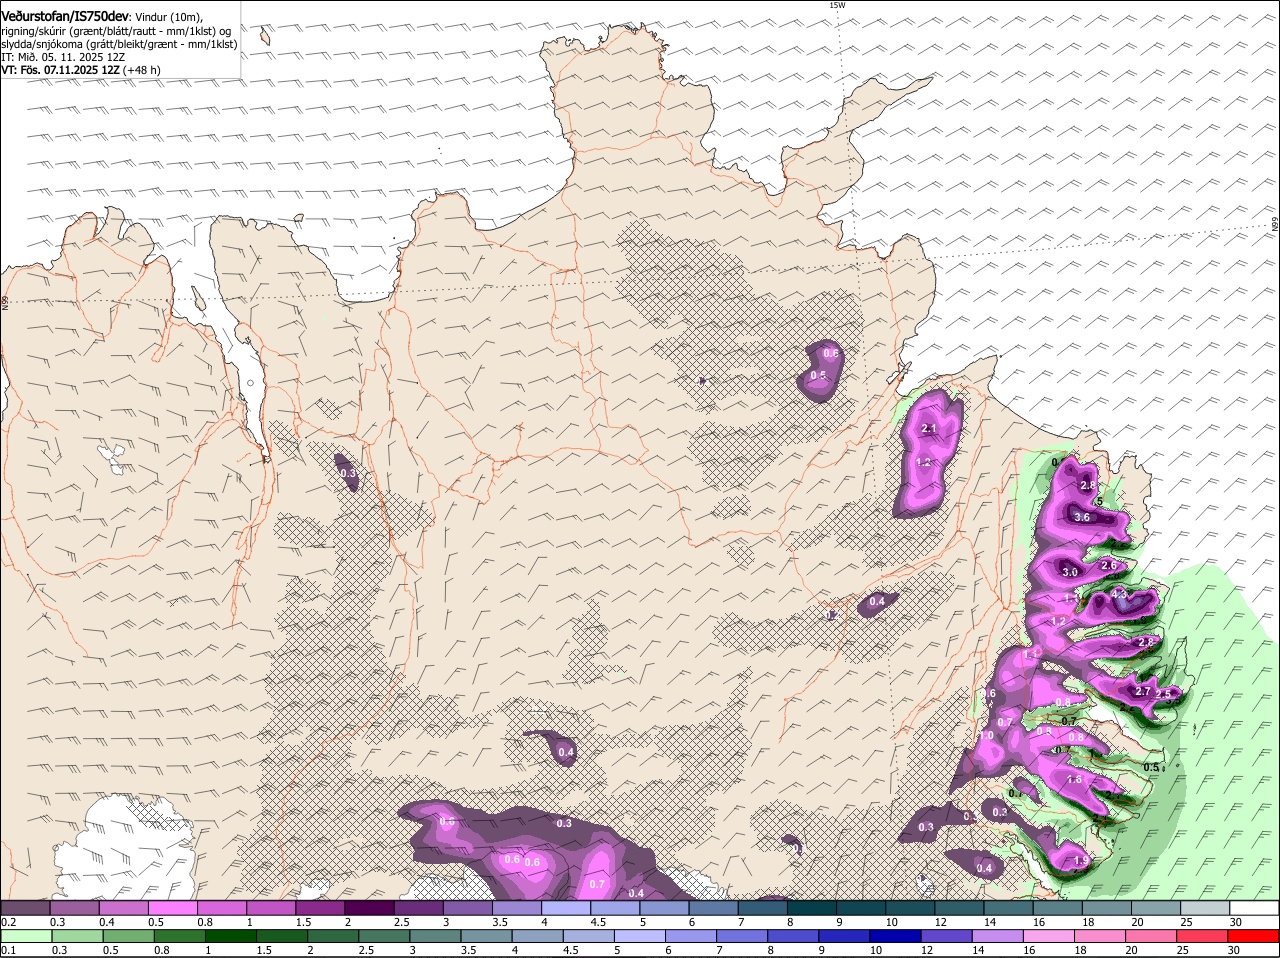1280x958 pixels.
Task: Click the 3.6 value label on the map
Action: [1082, 517]
